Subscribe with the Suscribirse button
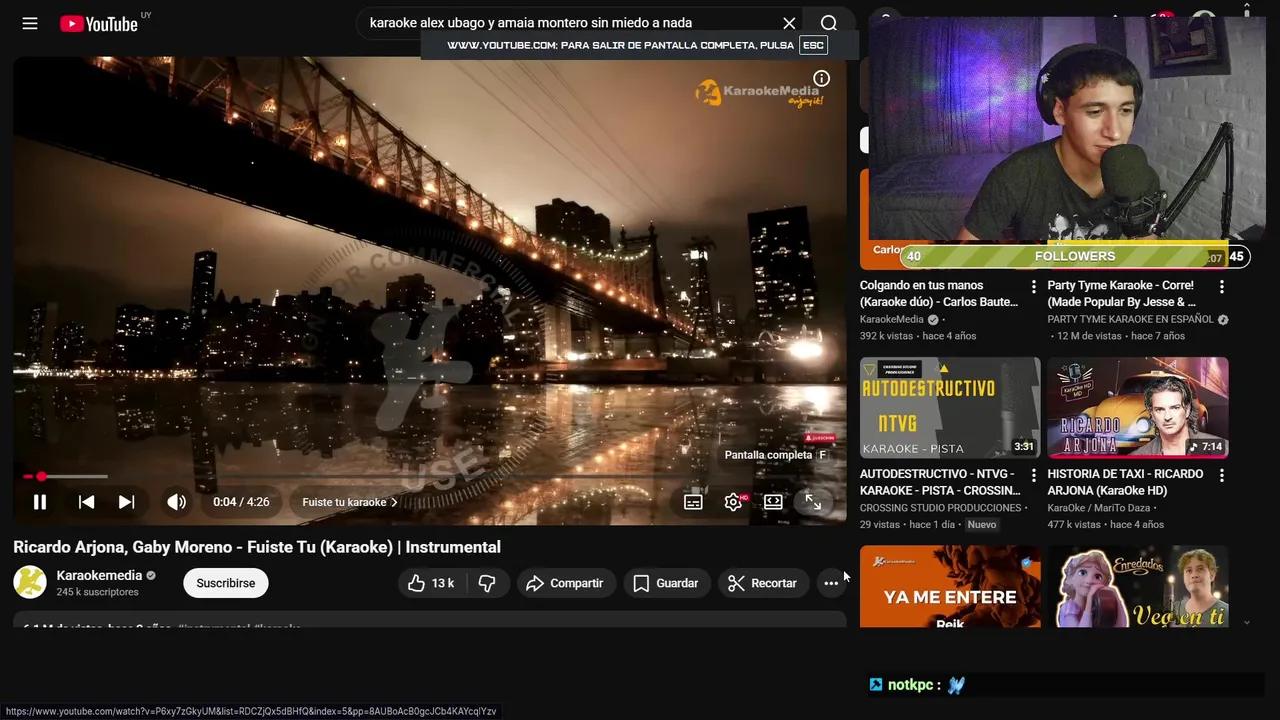Screen dimensions: 1280x720 pyautogui.click(x=226, y=583)
